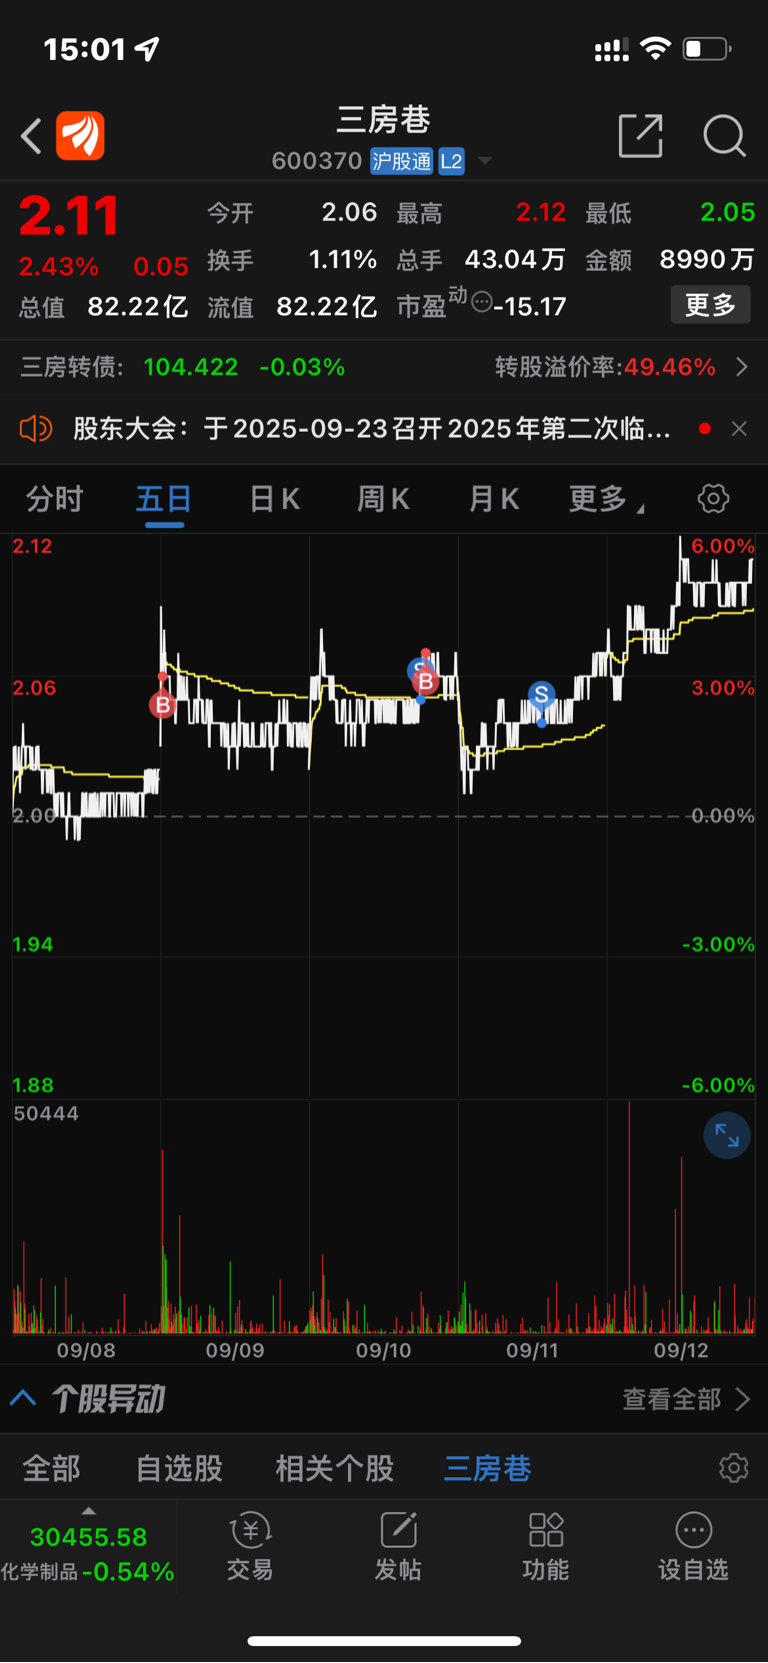
Task: Open the share/export icon
Action: [x=641, y=135]
